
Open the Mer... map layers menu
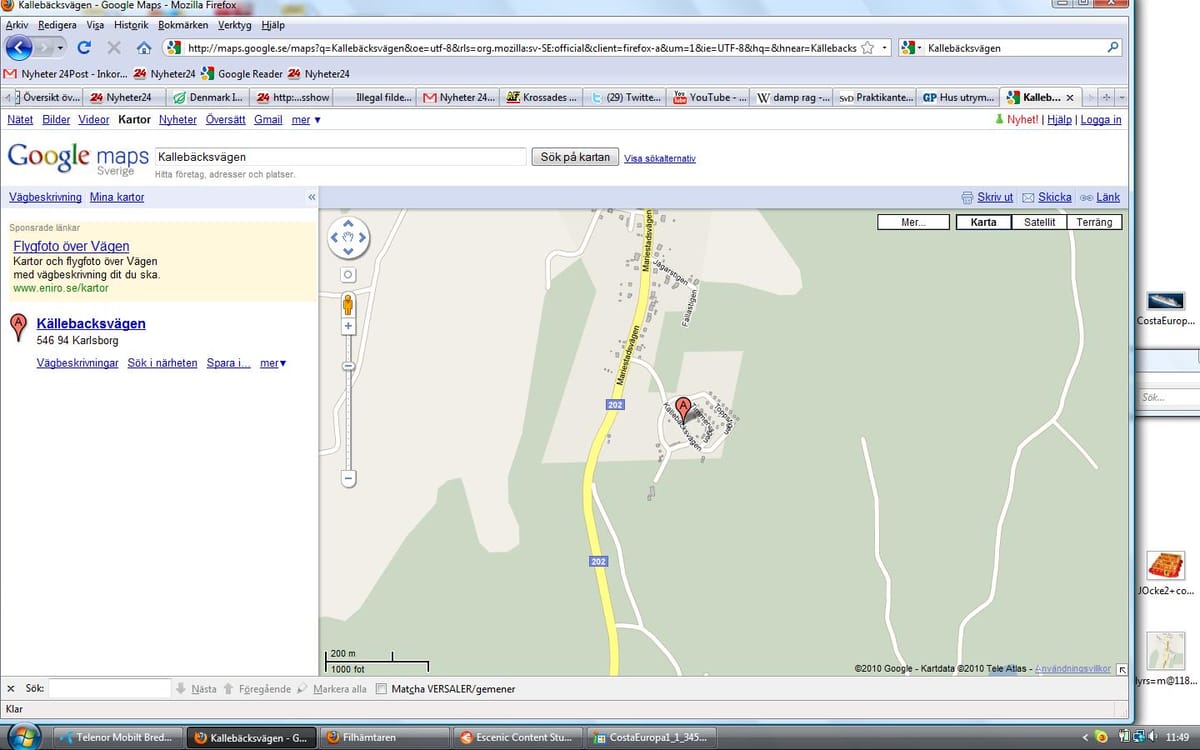click(x=913, y=222)
